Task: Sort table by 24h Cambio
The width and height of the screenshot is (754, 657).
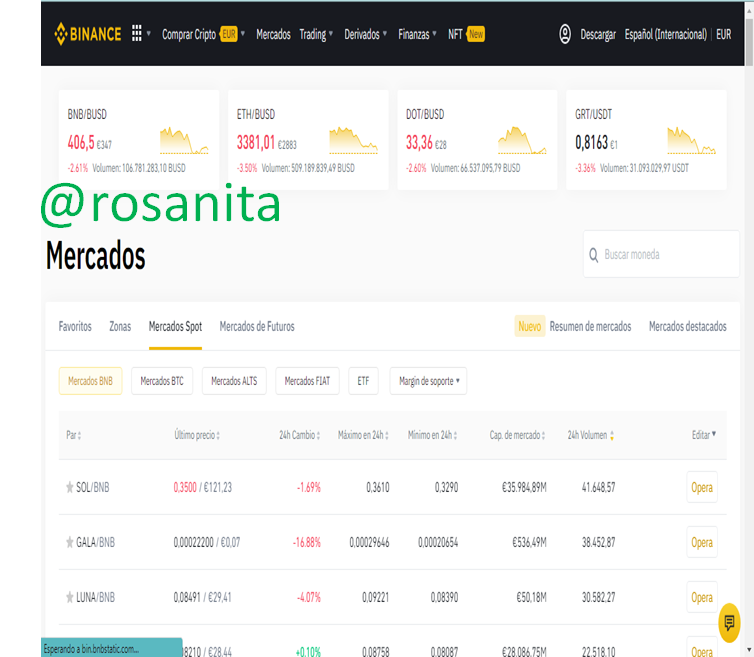Action: point(300,435)
